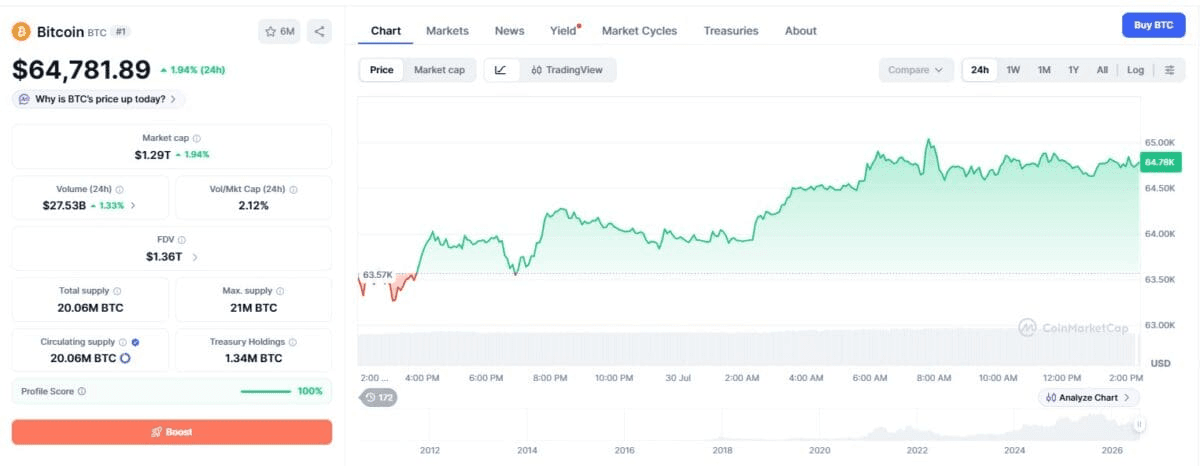This screenshot has width=1200, height=466.
Task: Switch to the Markets tab
Action: point(447,31)
